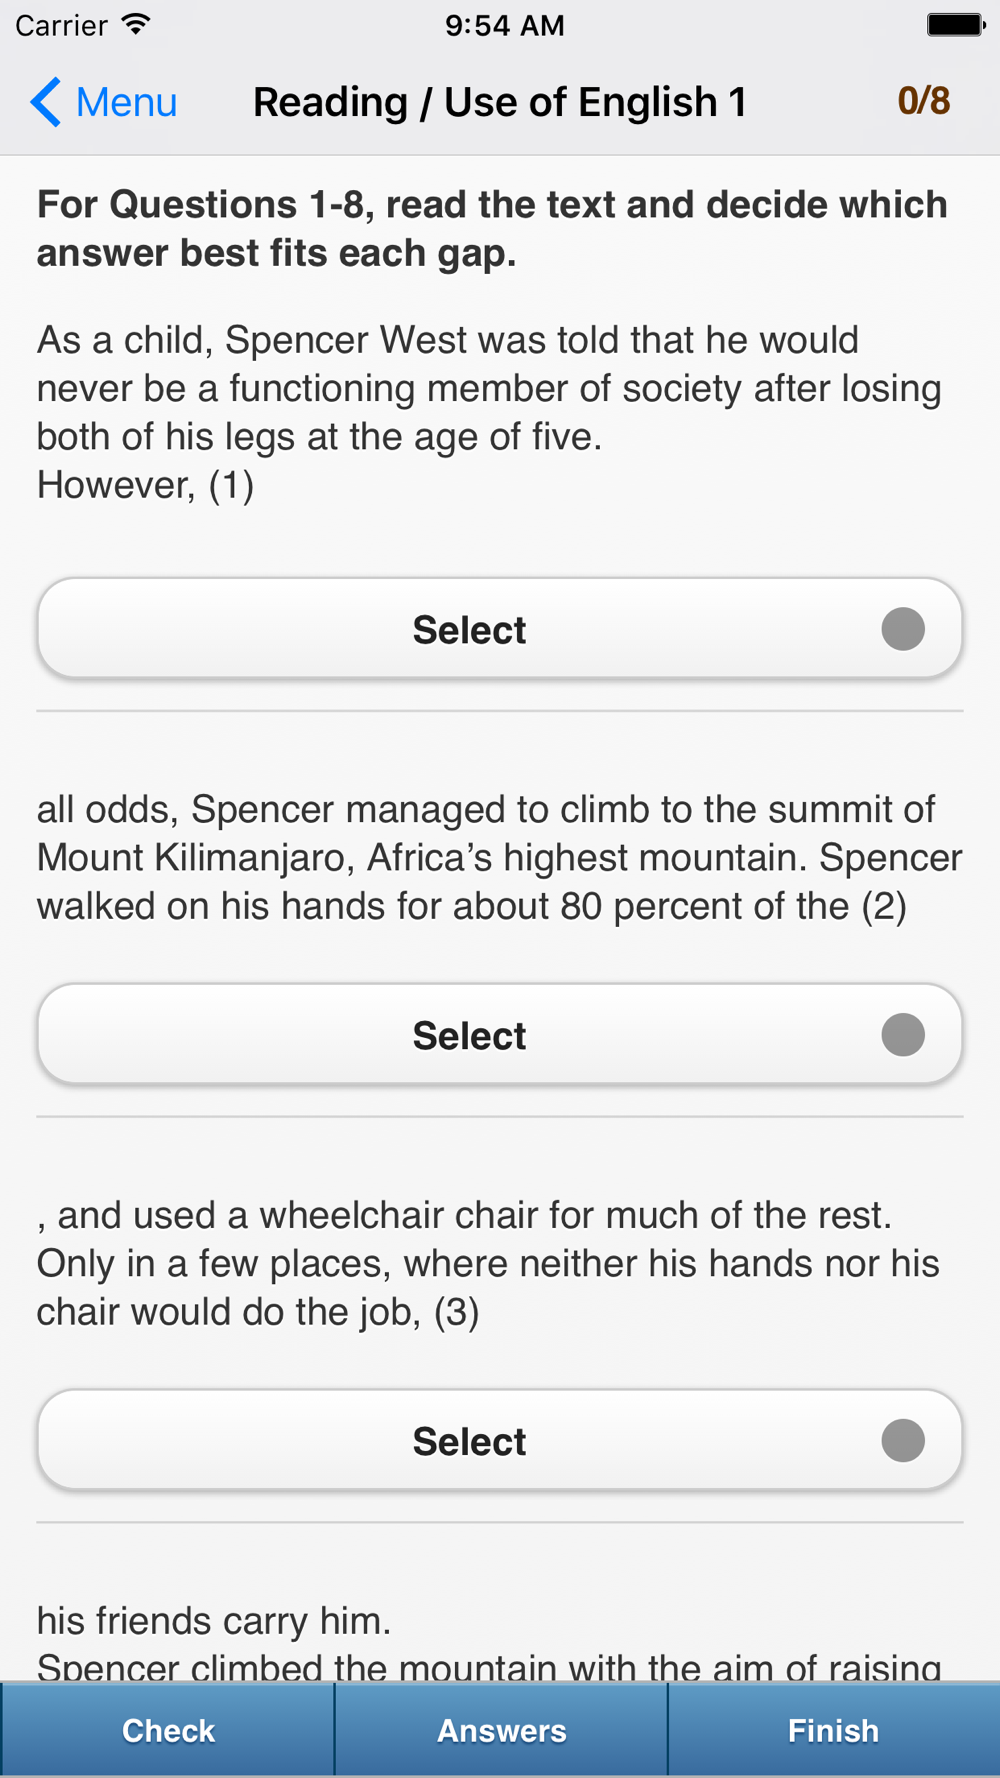
Task: Go back to Menu
Action: (104, 102)
